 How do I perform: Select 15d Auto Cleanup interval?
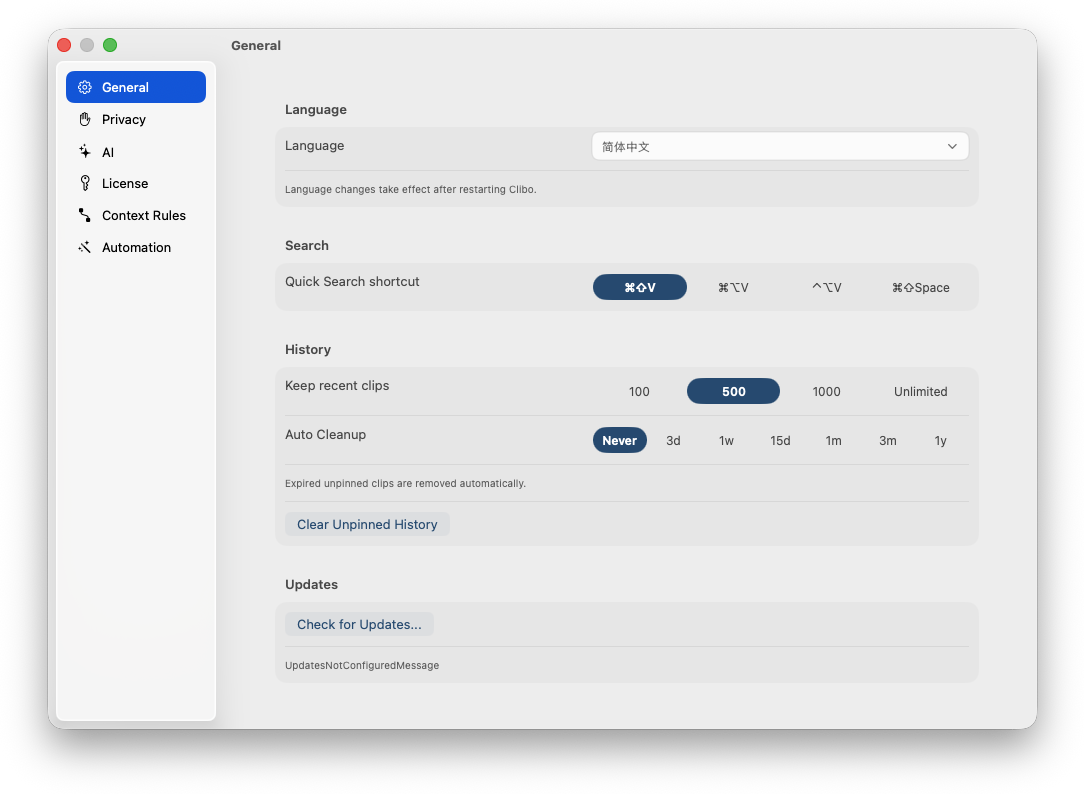(x=781, y=440)
